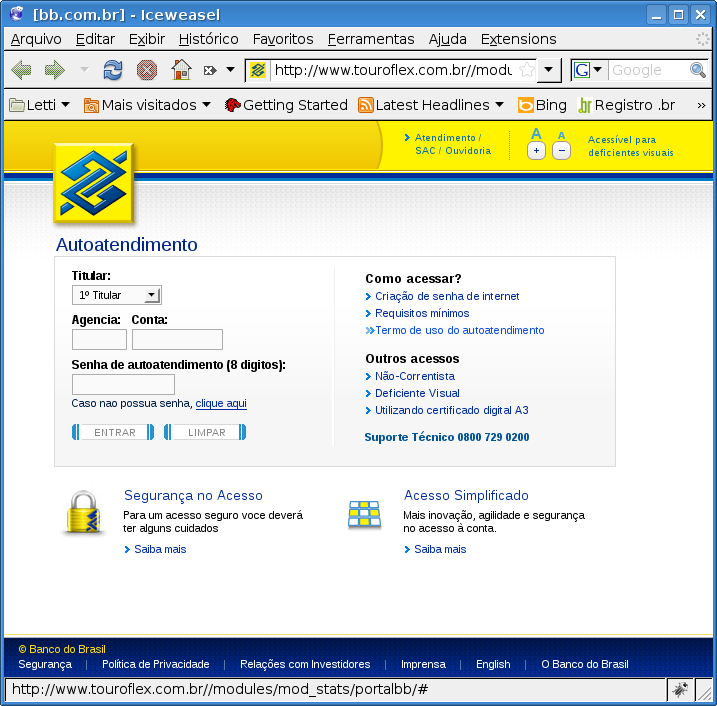Open Acessível para deficientes visuais link
The height and width of the screenshot is (706, 717).
coord(631,146)
